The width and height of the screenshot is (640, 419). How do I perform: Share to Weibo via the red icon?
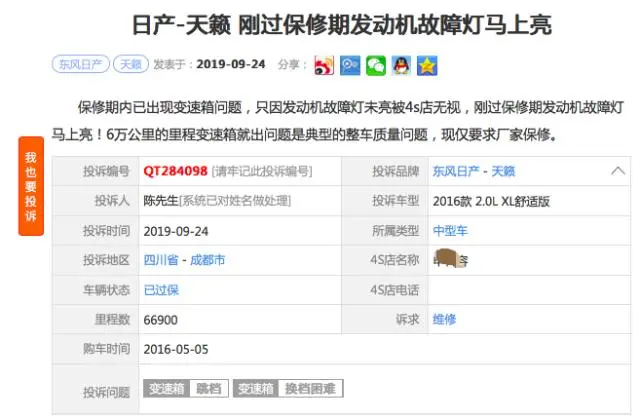[324, 65]
